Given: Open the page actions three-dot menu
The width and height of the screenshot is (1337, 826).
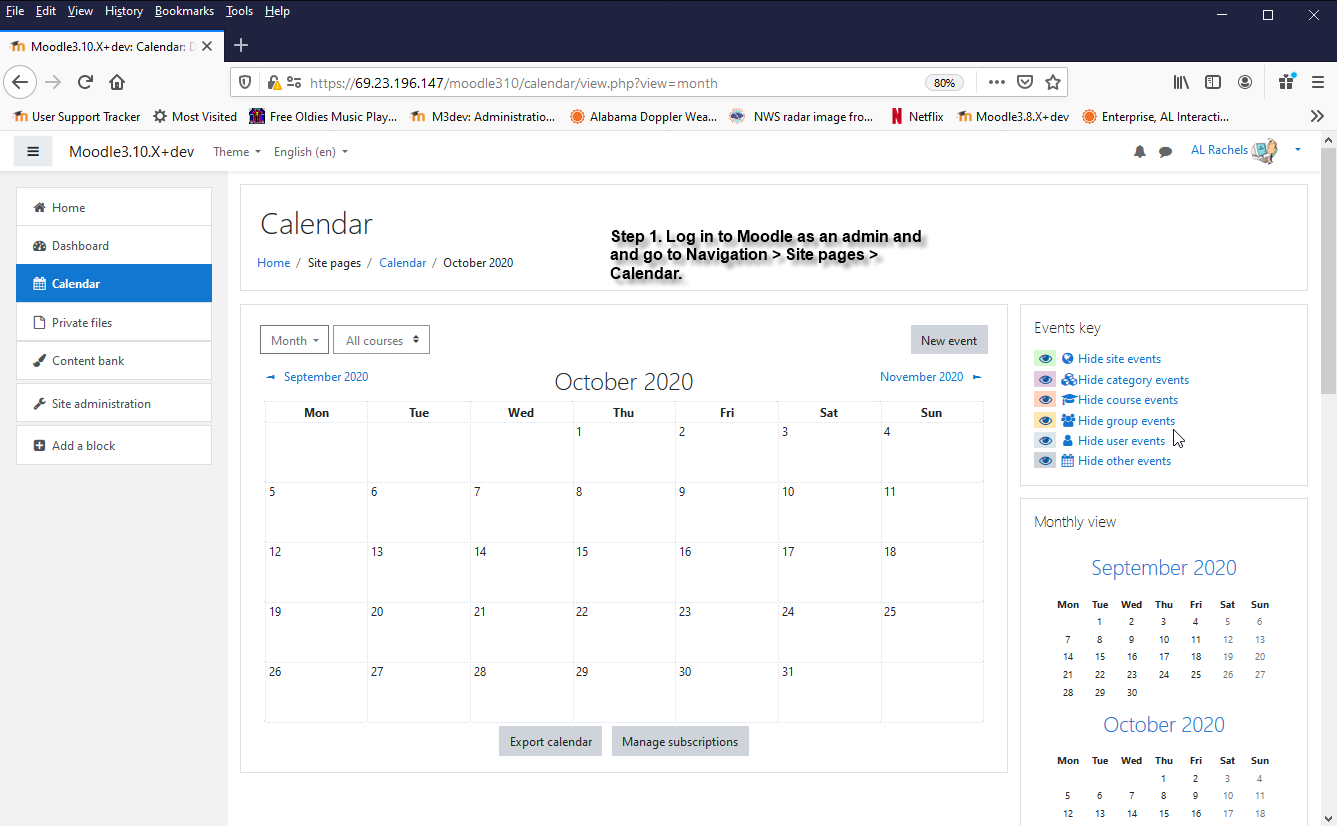Looking at the screenshot, I should click(997, 82).
